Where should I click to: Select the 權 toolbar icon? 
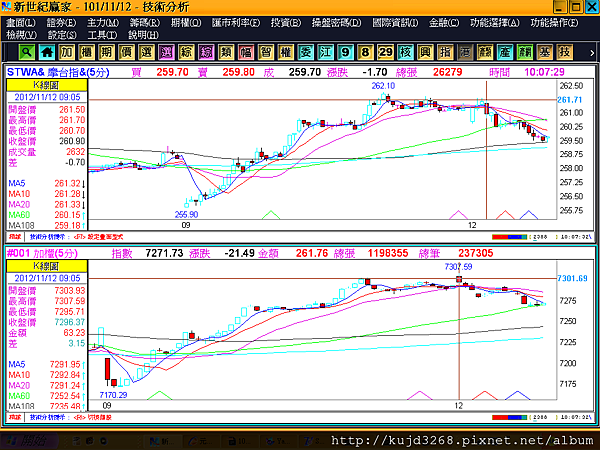(286, 52)
